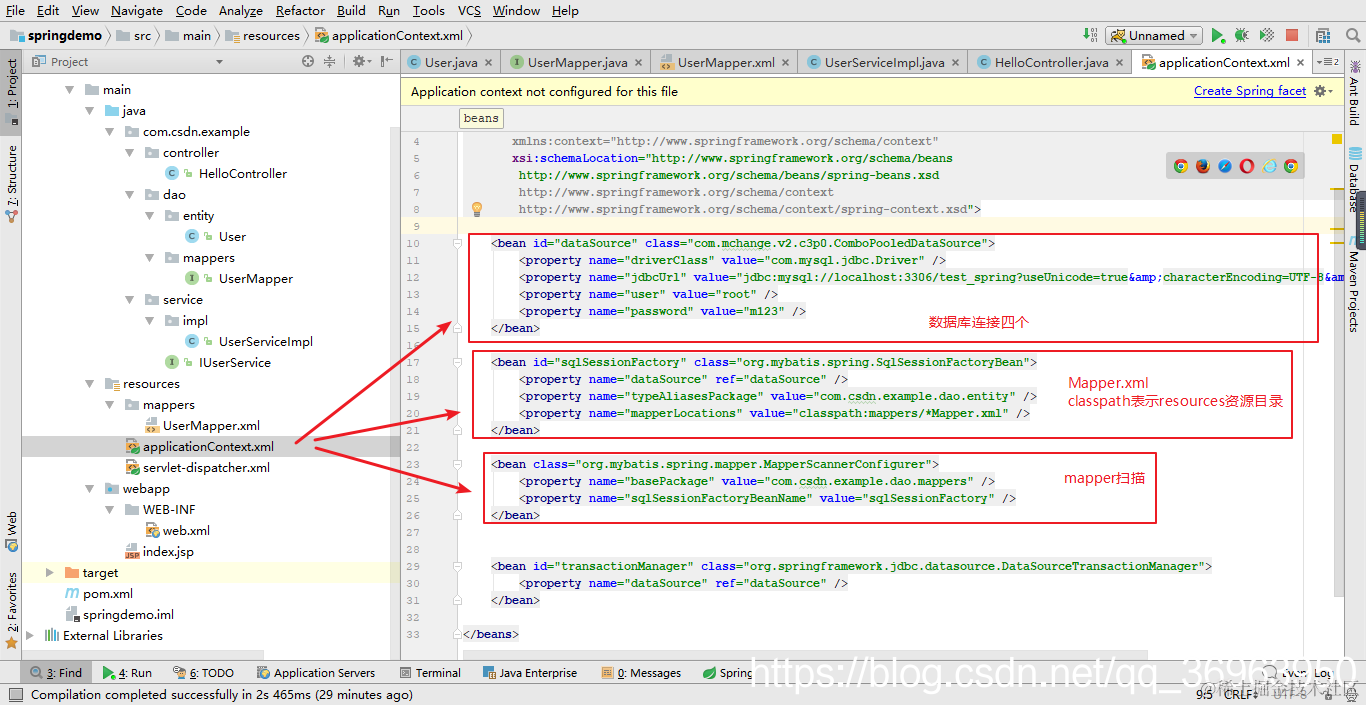The height and width of the screenshot is (705, 1366).
Task: Collapse the webapp folder node
Action: click(90, 489)
